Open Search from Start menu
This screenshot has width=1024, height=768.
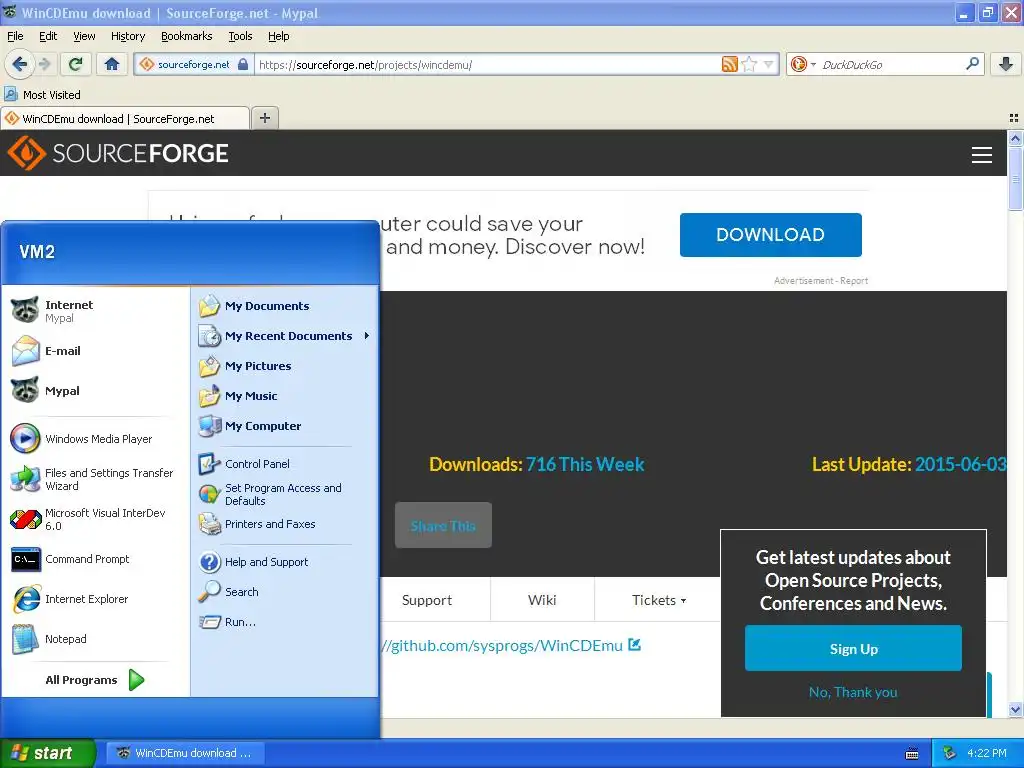click(x=285, y=592)
